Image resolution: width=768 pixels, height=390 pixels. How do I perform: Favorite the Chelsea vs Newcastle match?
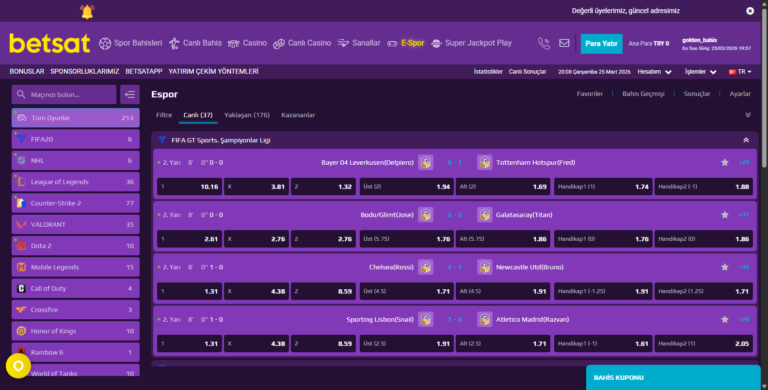tap(724, 268)
